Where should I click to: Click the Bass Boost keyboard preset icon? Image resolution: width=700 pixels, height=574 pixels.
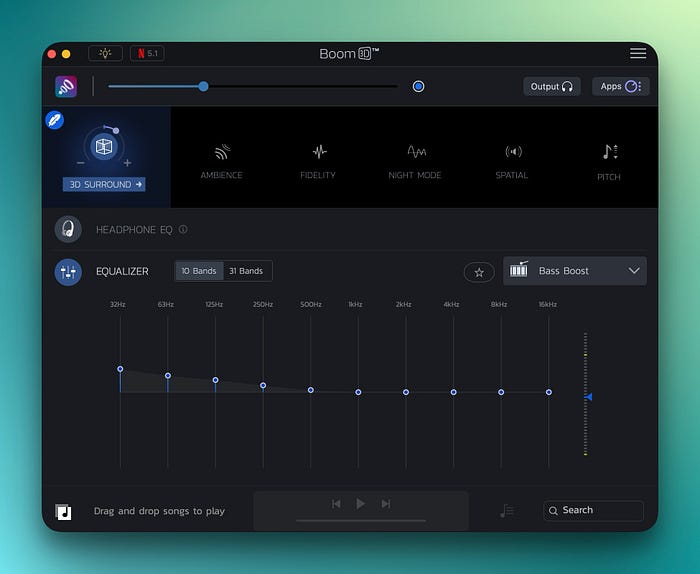click(x=519, y=269)
